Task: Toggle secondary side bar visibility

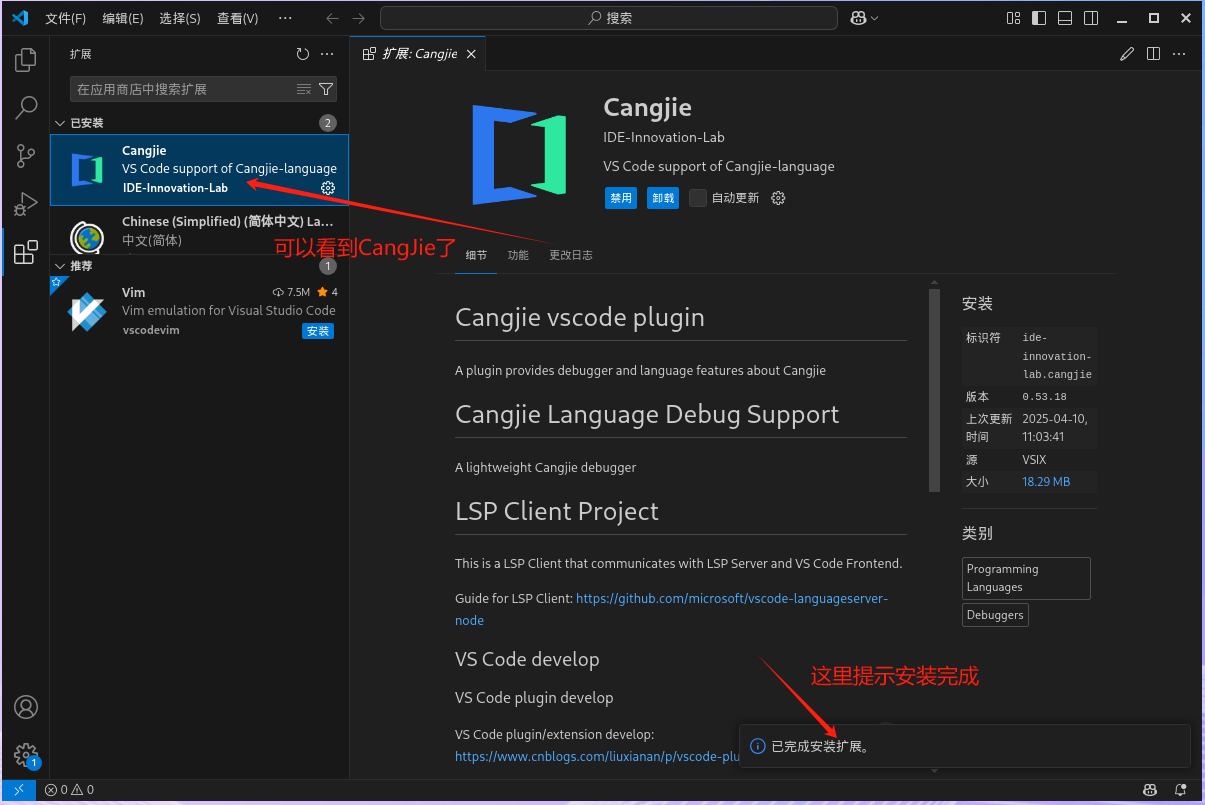Action: click(x=1092, y=18)
